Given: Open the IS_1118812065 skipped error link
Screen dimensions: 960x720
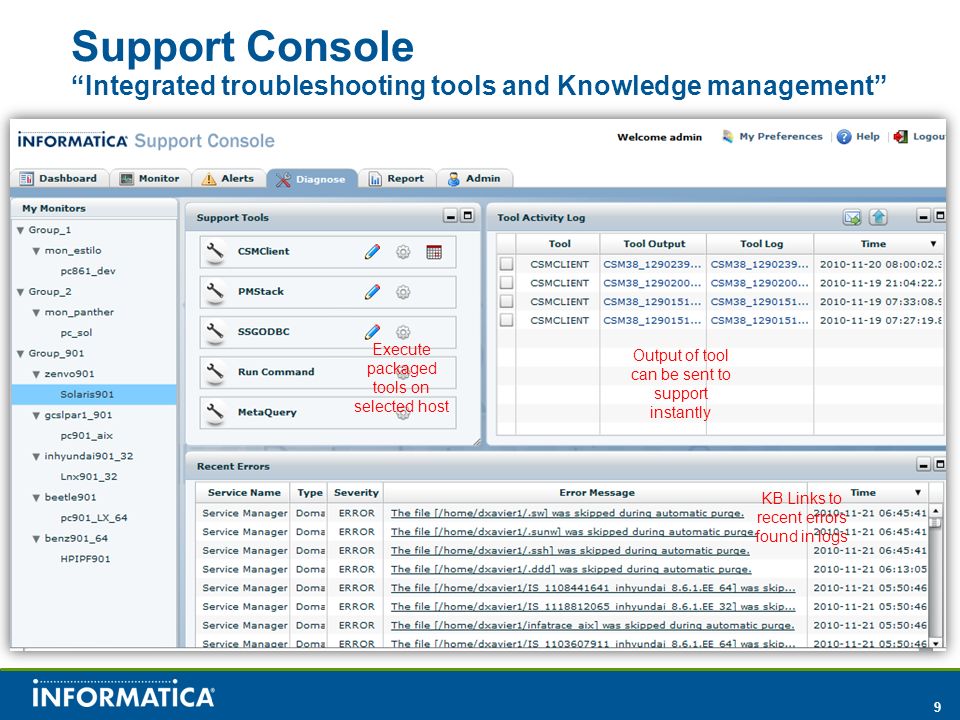Looking at the screenshot, I should (x=593, y=607).
